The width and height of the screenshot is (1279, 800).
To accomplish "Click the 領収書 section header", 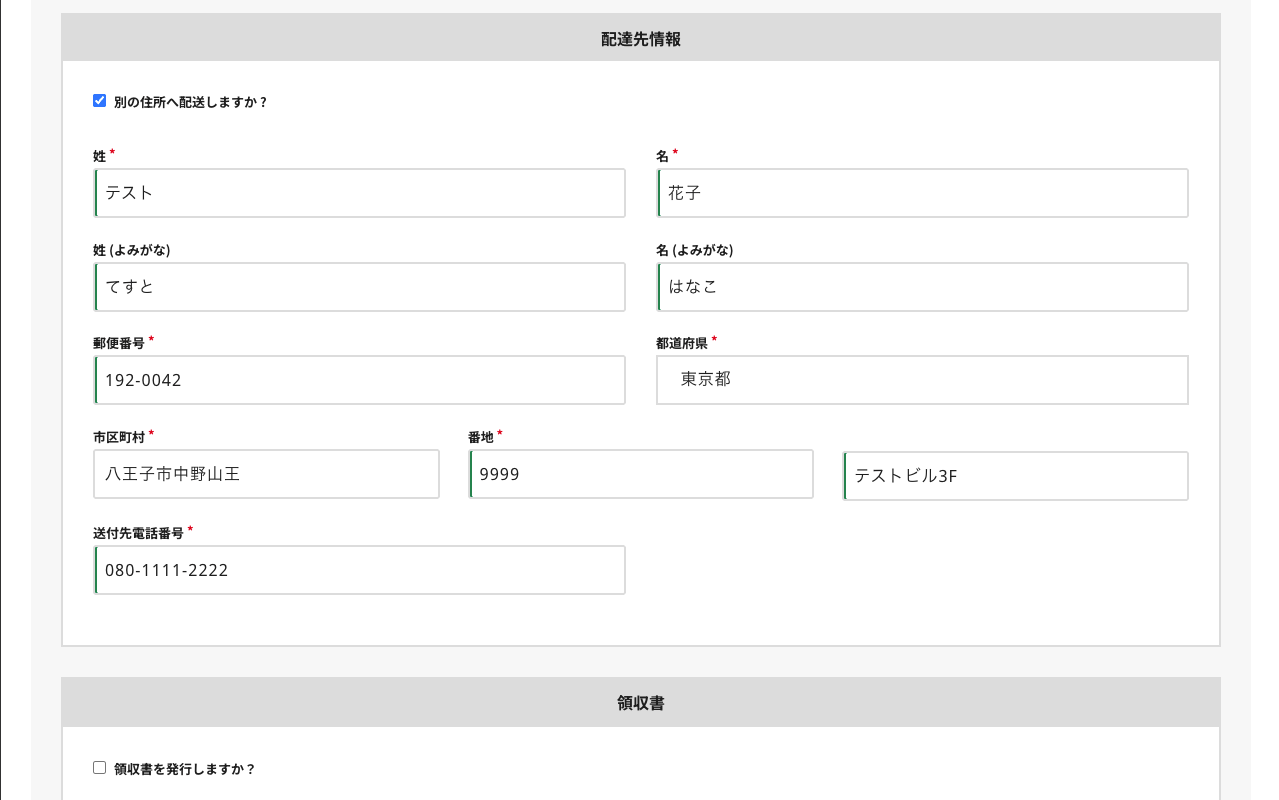I will pyautogui.click(x=640, y=703).
